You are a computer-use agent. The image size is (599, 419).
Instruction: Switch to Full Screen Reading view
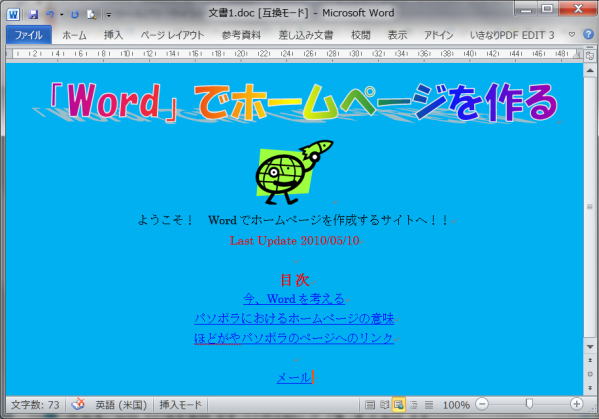coord(384,405)
